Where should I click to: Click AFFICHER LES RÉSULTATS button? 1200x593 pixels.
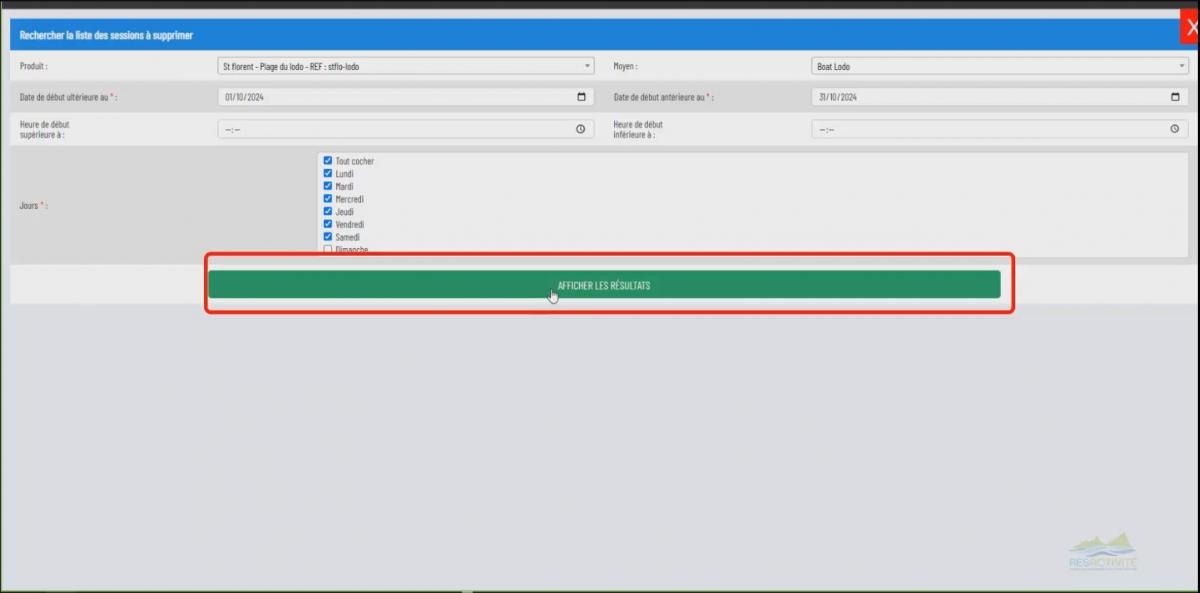click(604, 285)
